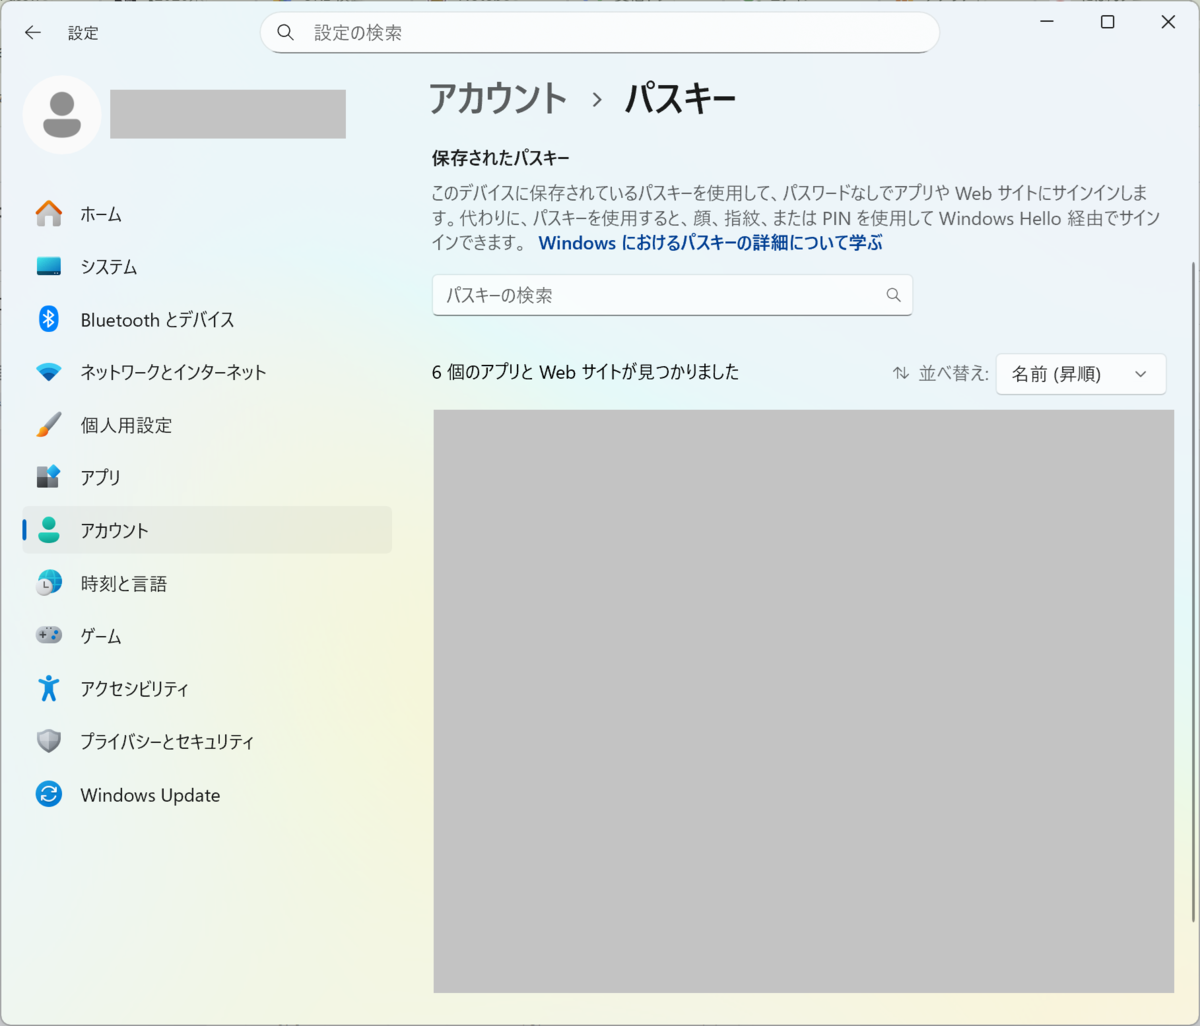1200x1026 pixels.
Task: Expand the パスキー search field magnifier
Action: click(x=893, y=295)
